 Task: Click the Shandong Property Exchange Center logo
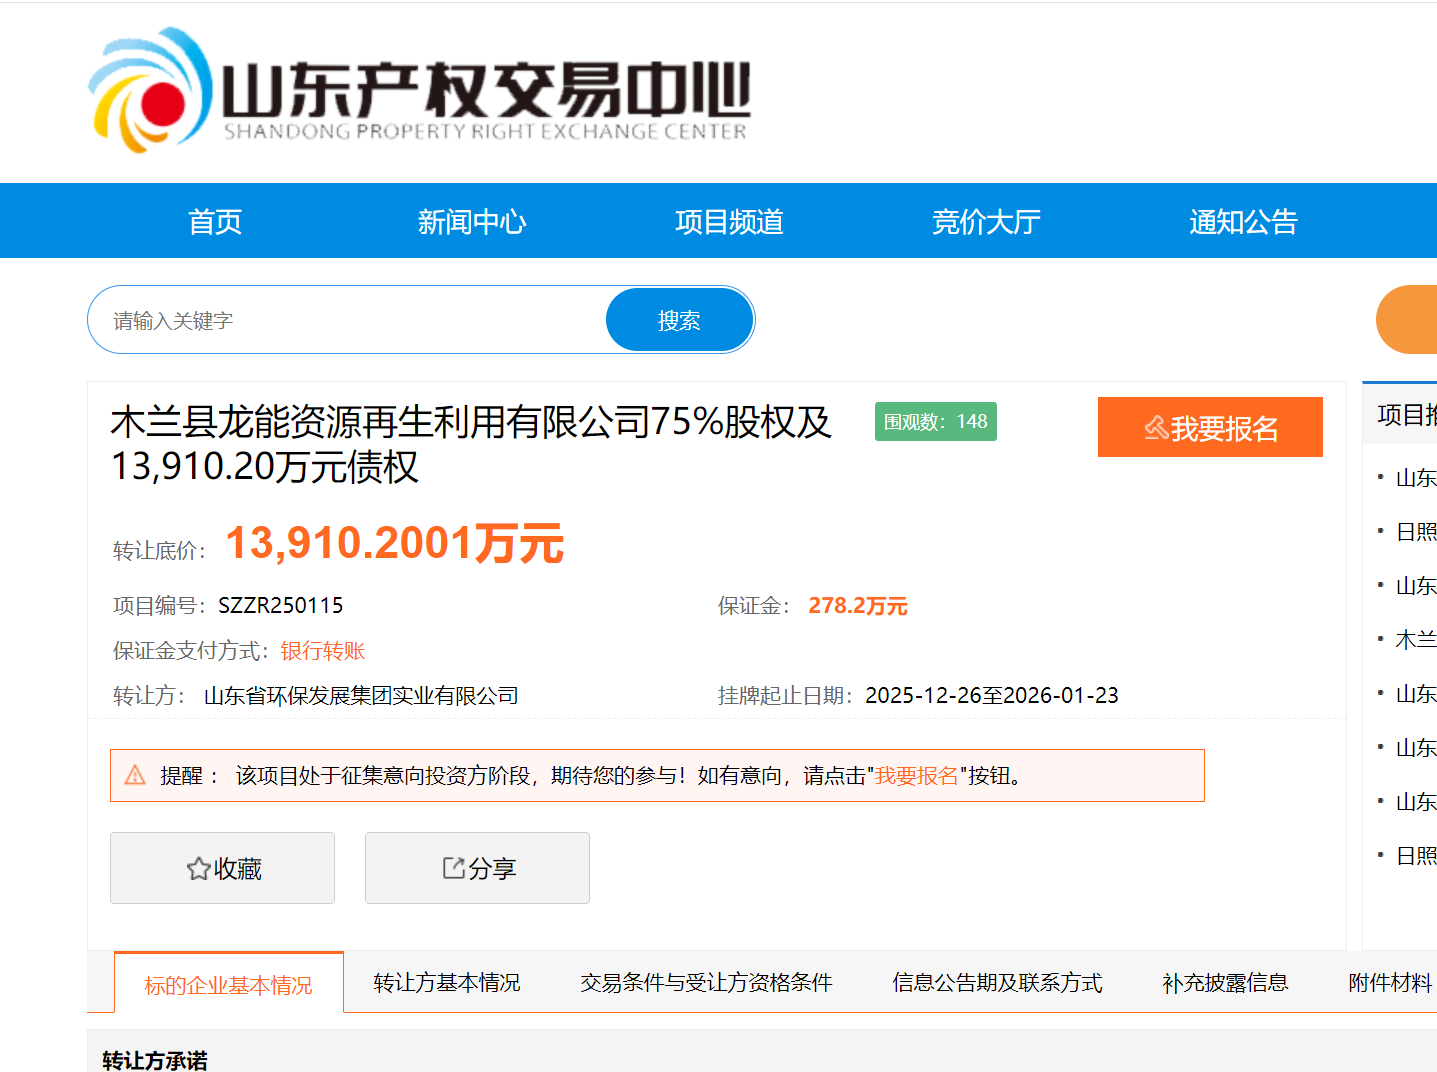pyautogui.click(x=420, y=92)
